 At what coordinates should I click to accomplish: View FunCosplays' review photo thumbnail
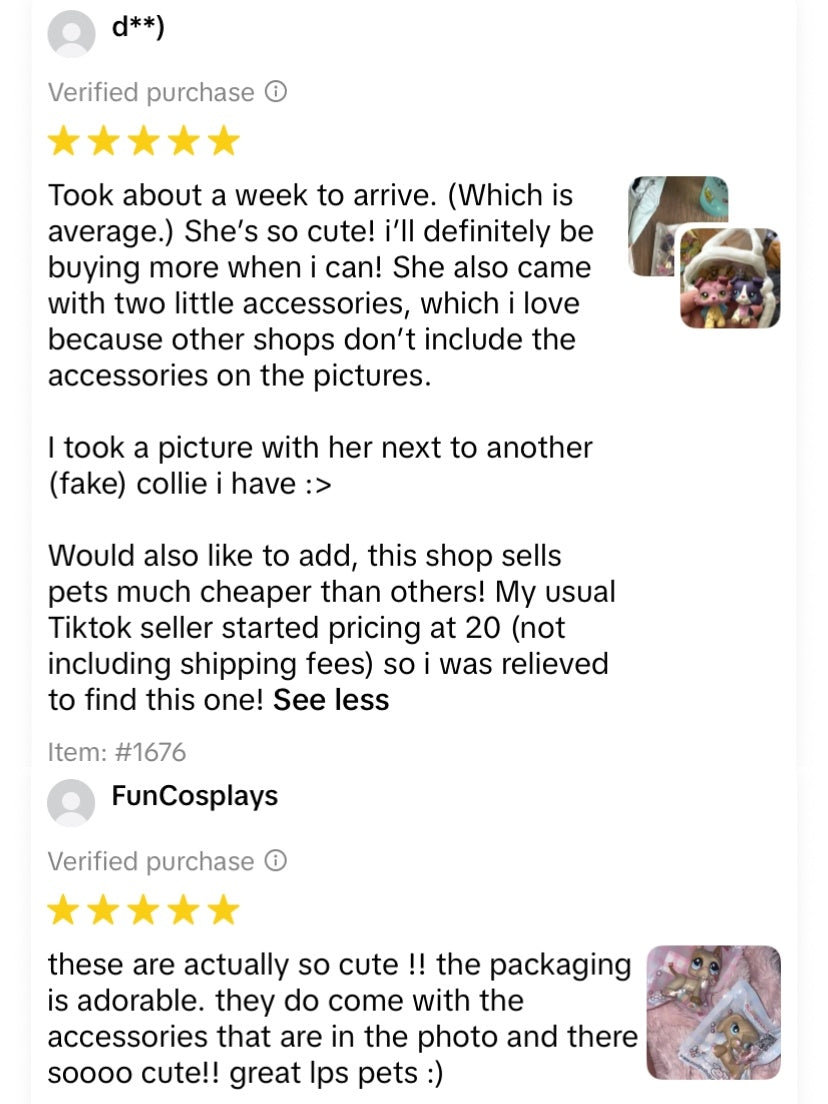[713, 1012]
